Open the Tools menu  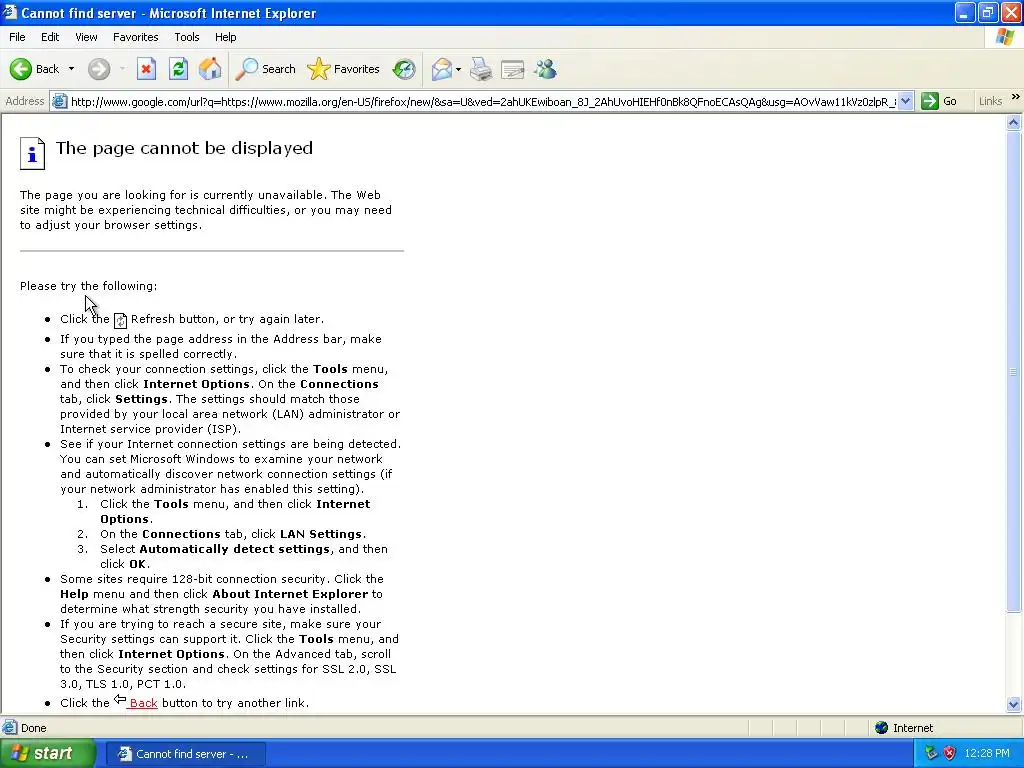pos(187,37)
